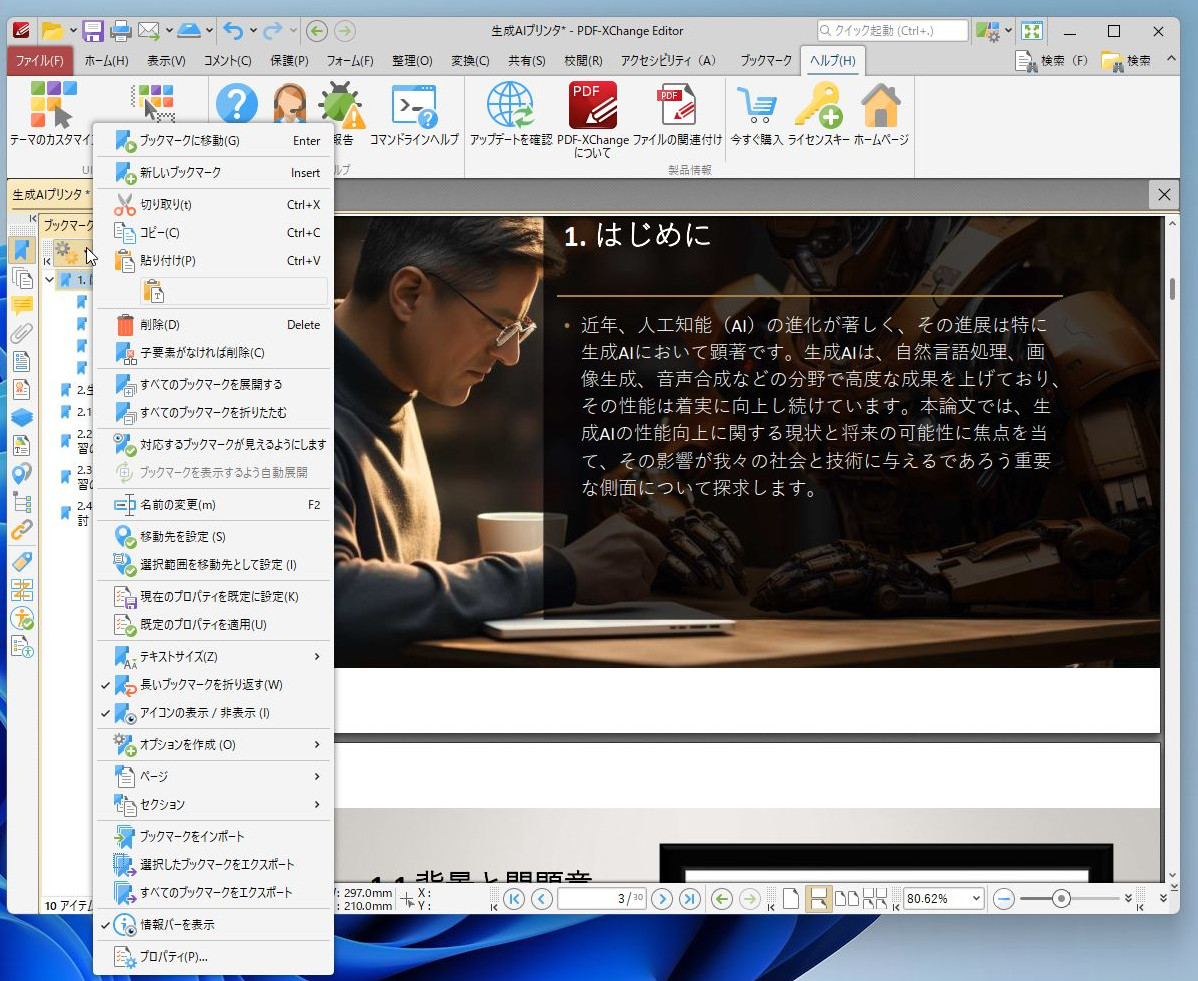The height and width of the screenshot is (981, 1198).
Task: Click 検索 (F) button at top right
Action: [x=1051, y=60]
